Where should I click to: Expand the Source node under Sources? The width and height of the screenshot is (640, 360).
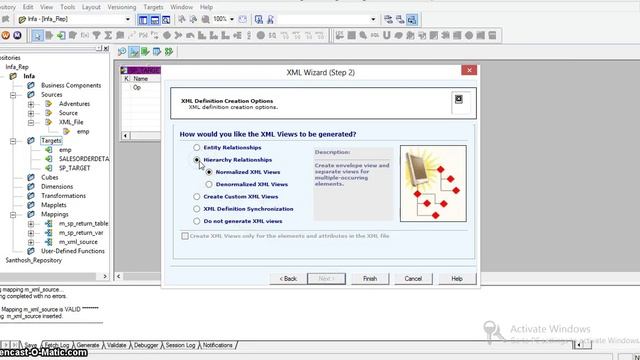point(31,113)
